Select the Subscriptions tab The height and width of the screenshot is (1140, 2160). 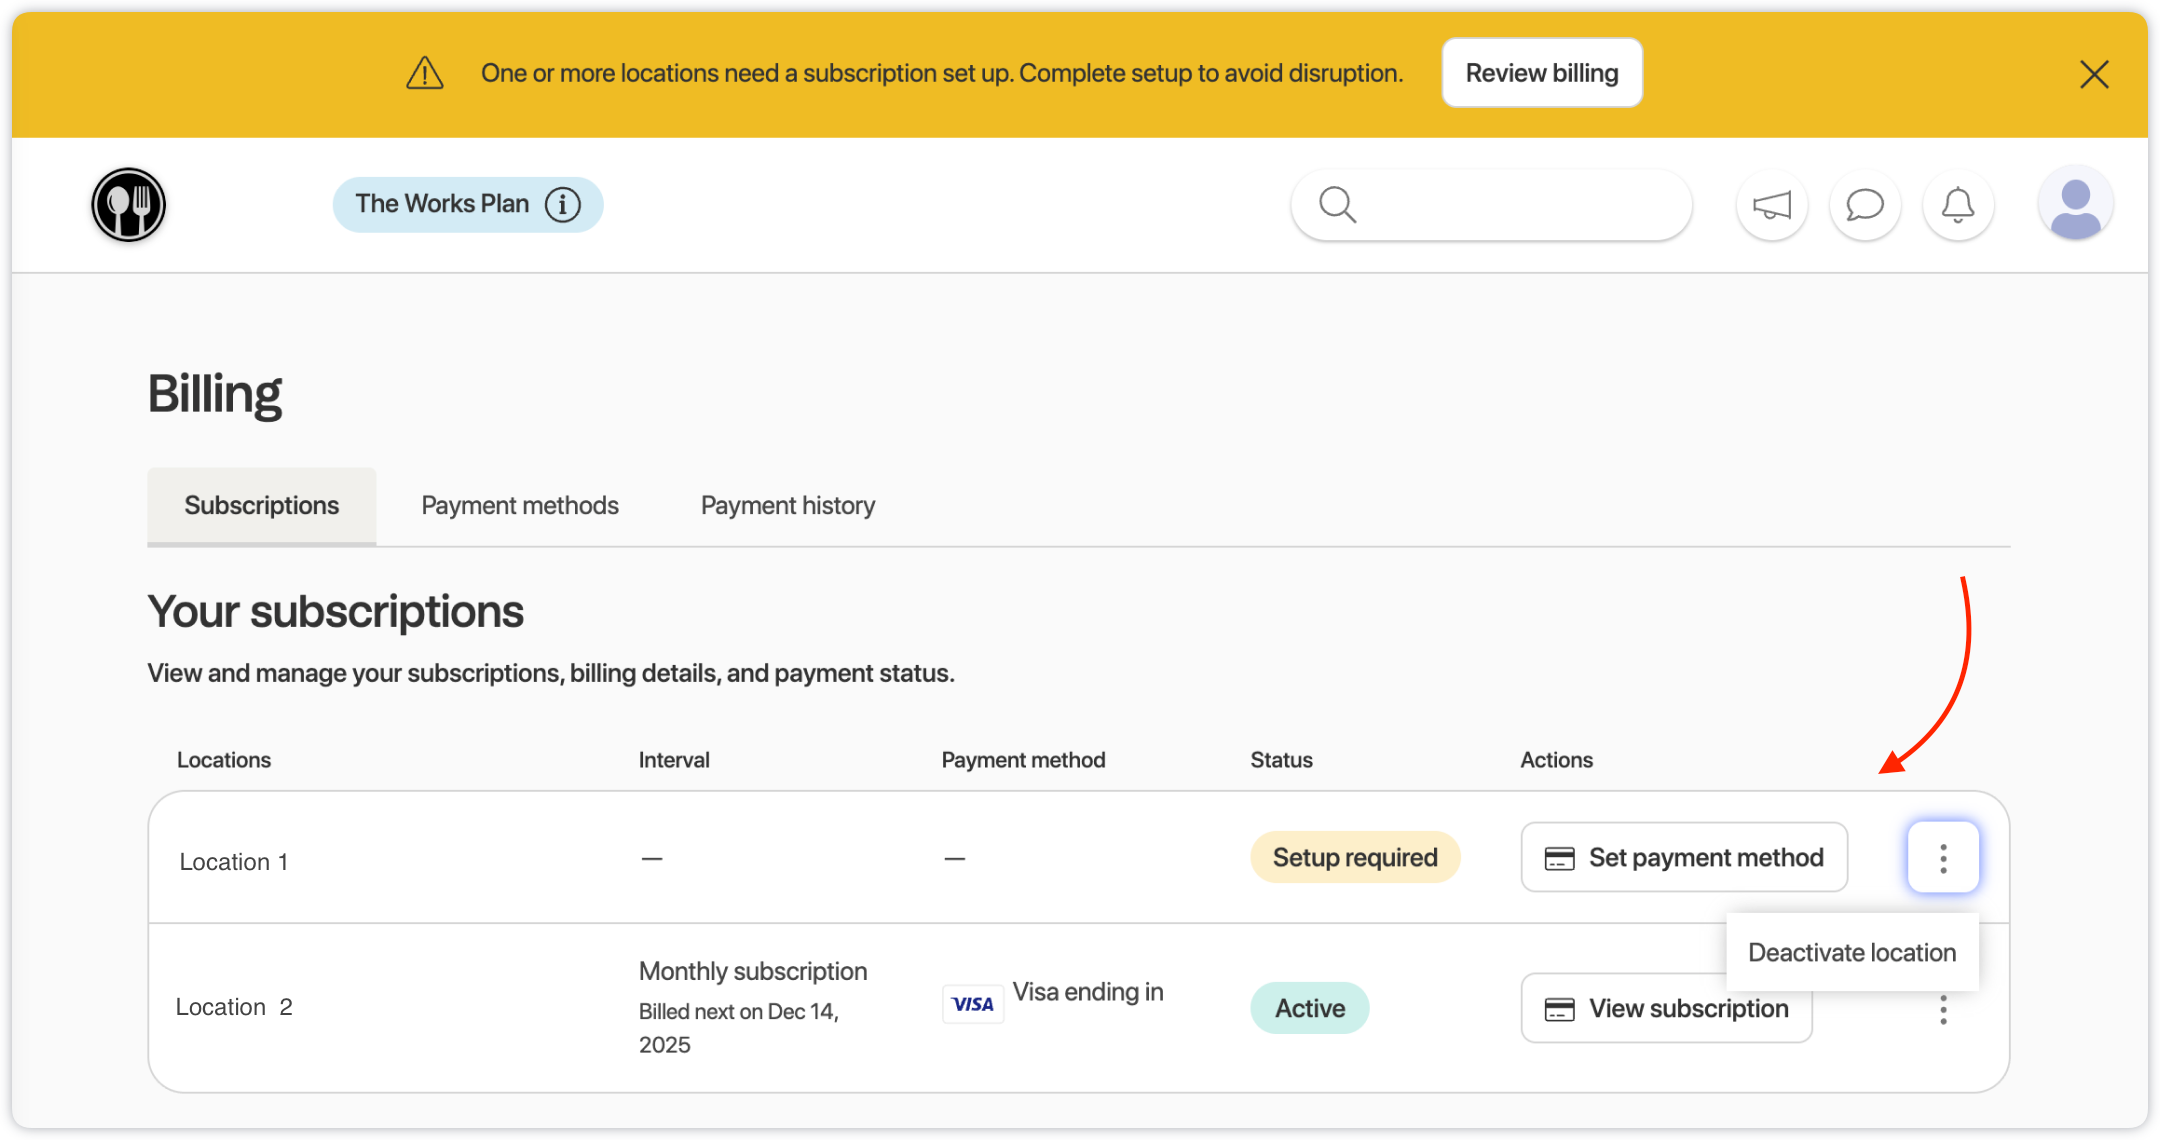(x=262, y=506)
